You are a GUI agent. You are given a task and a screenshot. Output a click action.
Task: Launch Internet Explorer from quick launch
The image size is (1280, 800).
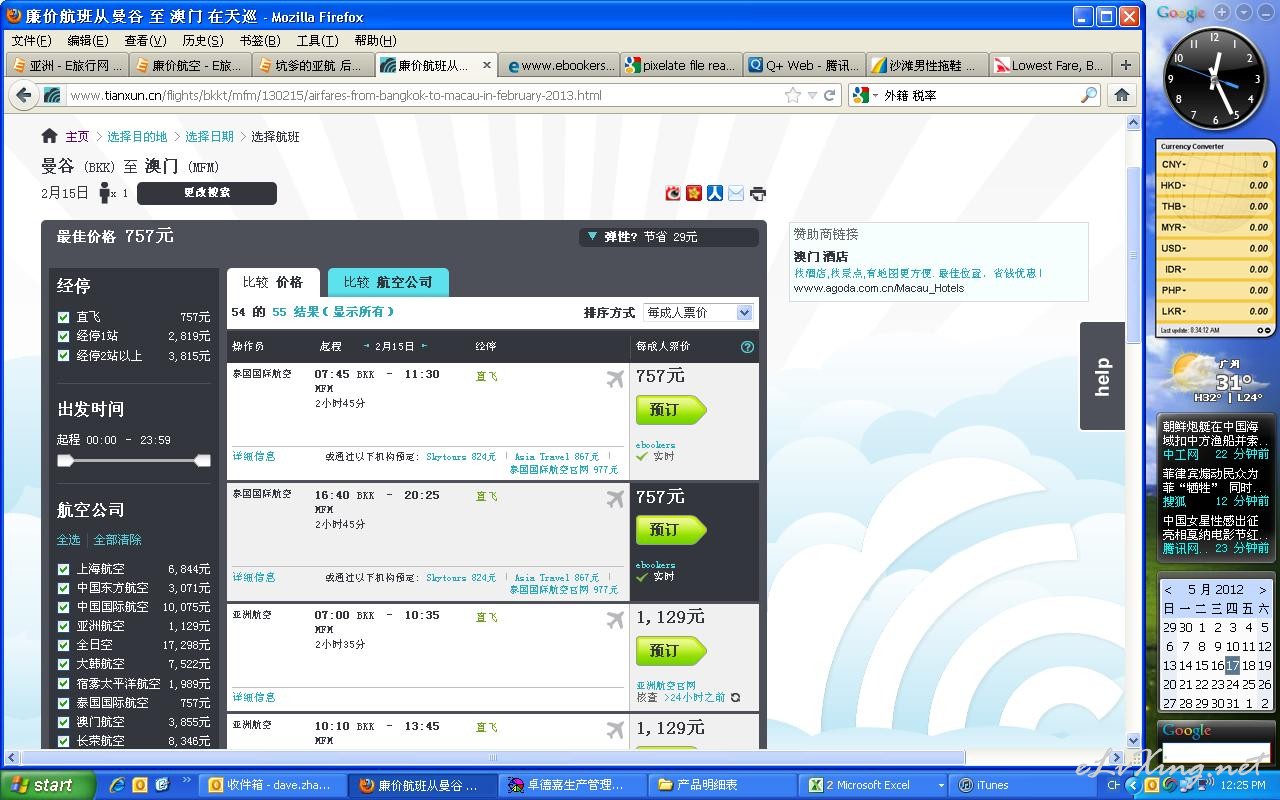118,785
